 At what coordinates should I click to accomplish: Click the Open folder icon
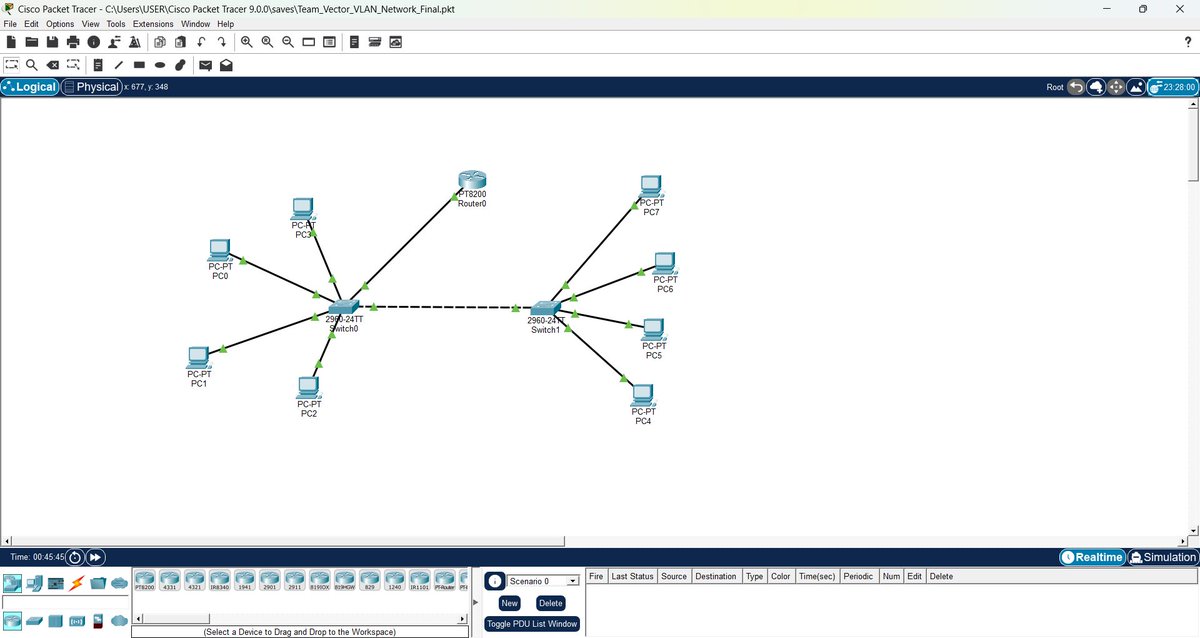coord(31,42)
